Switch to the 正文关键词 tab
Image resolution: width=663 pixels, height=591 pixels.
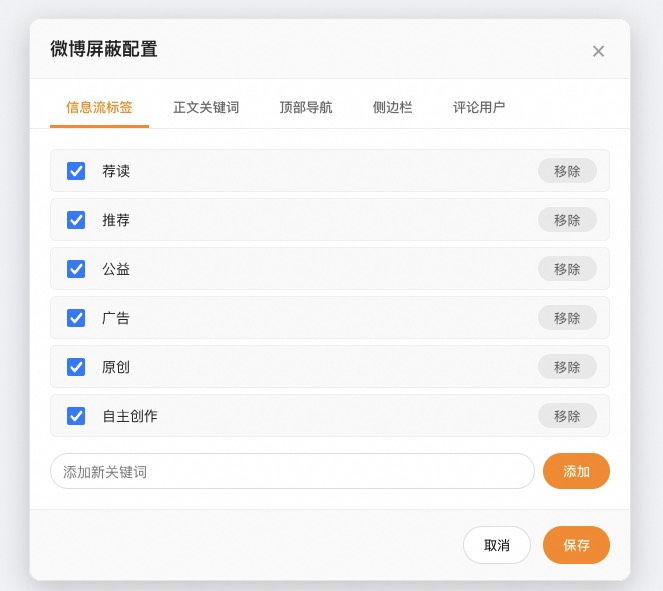point(206,107)
